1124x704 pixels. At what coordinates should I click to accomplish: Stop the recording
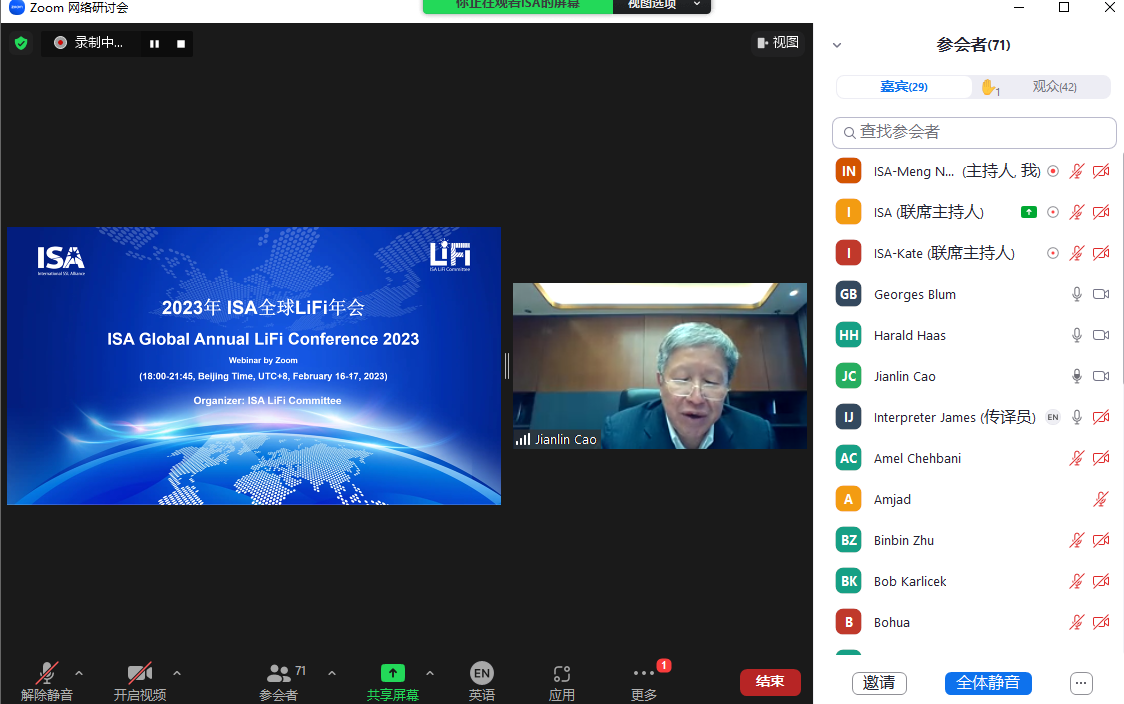pyautogui.click(x=181, y=43)
